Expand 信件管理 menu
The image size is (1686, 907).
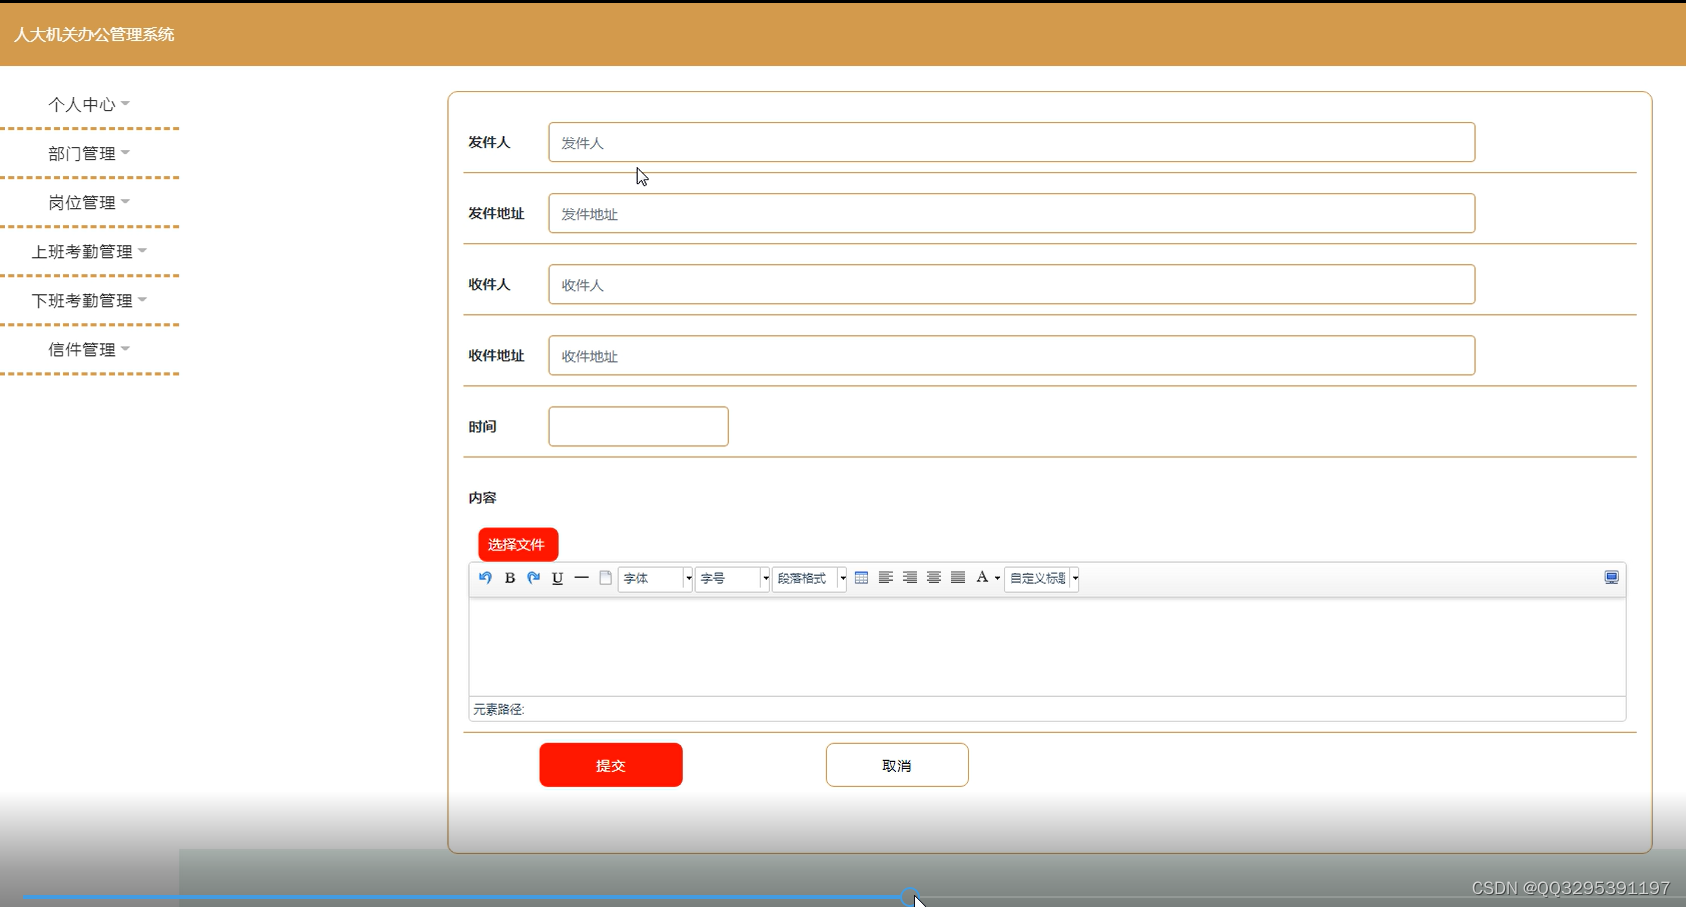pos(89,349)
